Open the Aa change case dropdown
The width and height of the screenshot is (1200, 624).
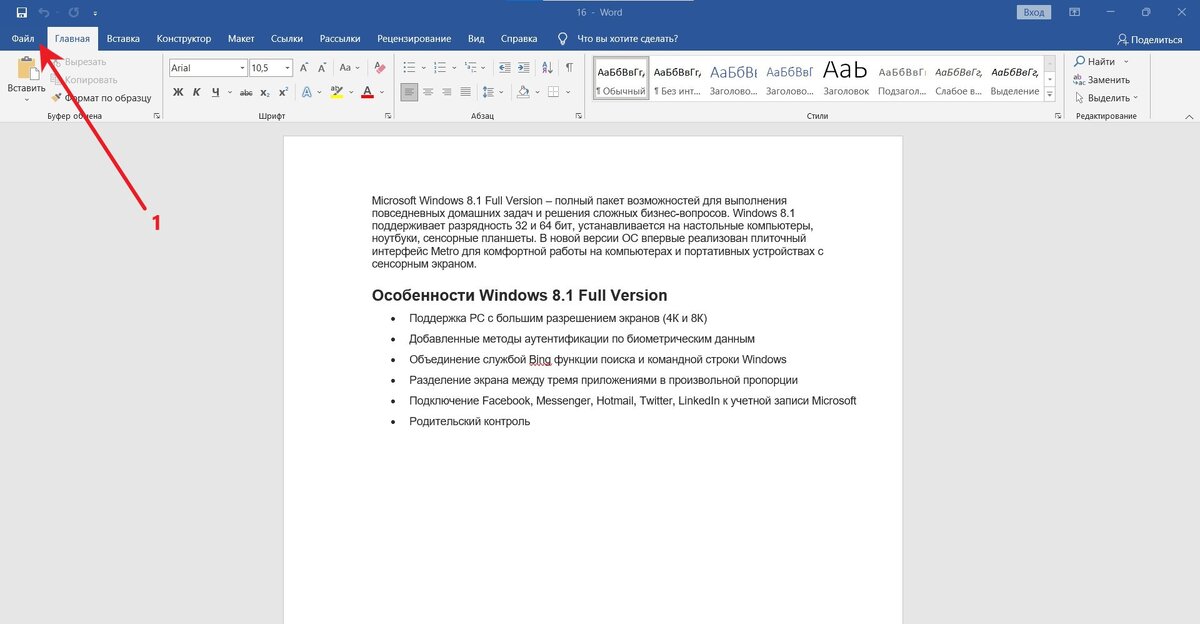[x=349, y=68]
